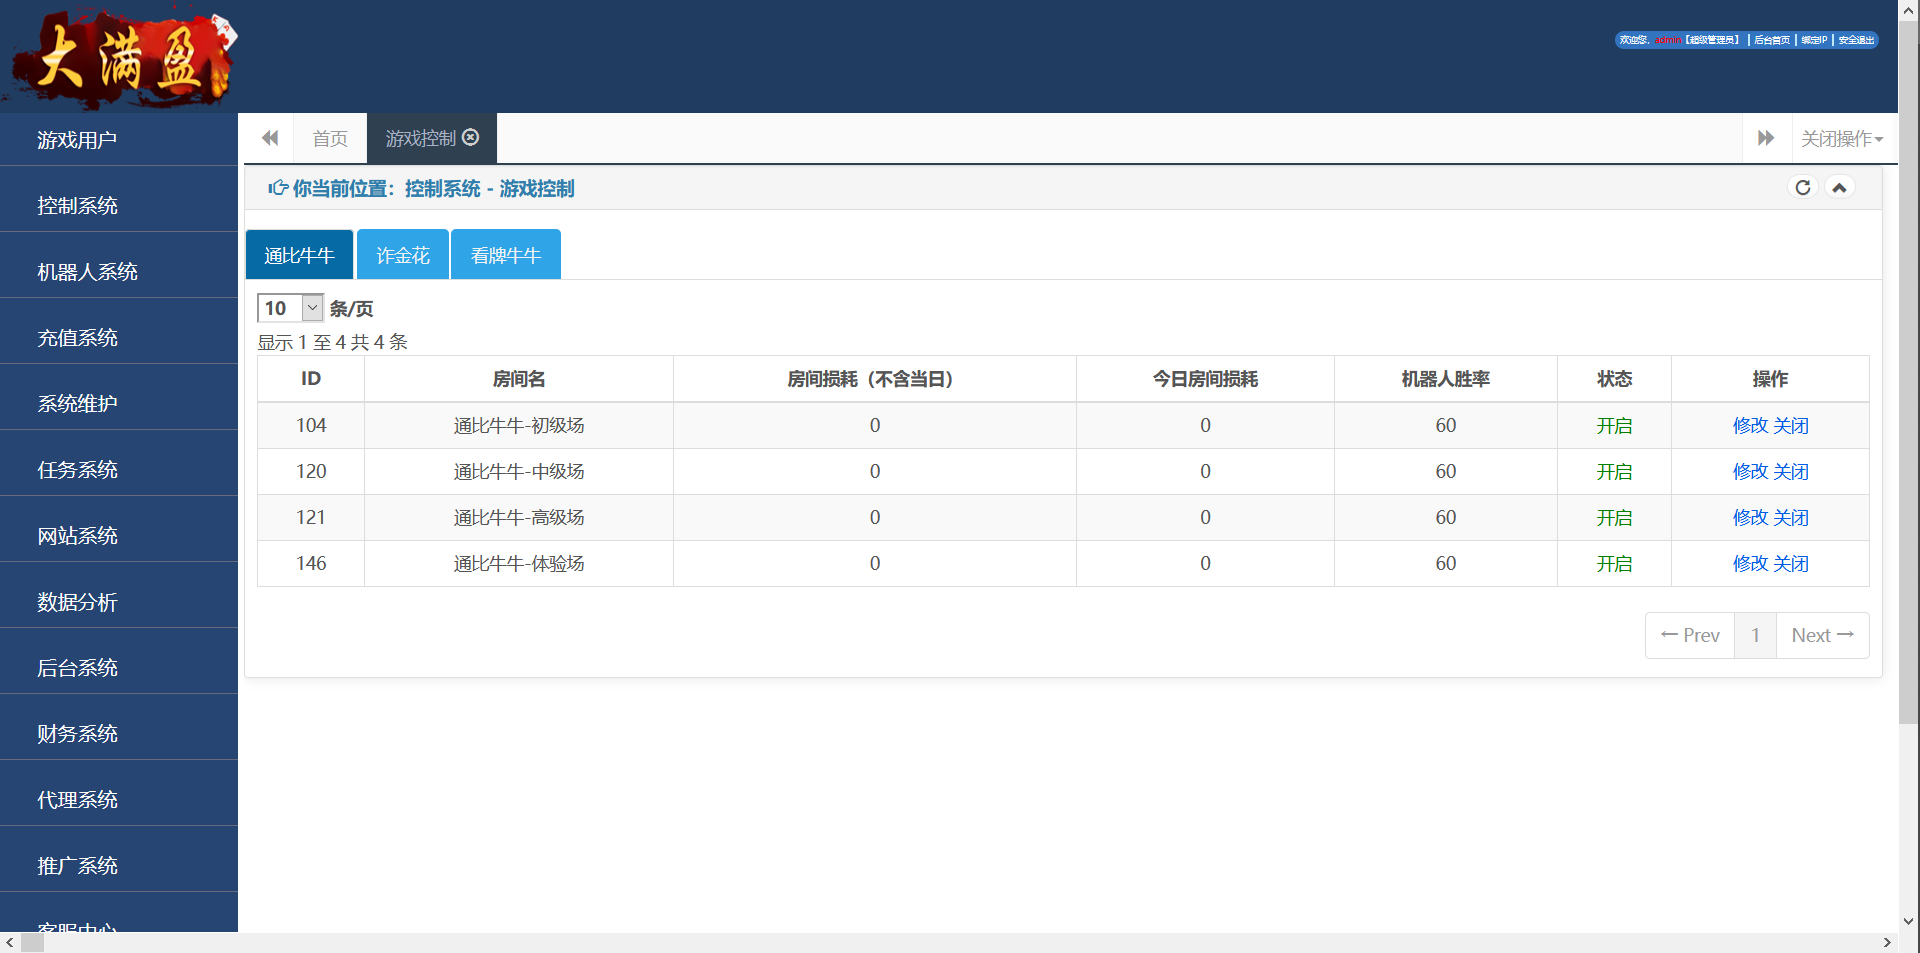The width and height of the screenshot is (1920, 953).
Task: Open the 关闭操作 dropdown
Action: (x=1842, y=138)
